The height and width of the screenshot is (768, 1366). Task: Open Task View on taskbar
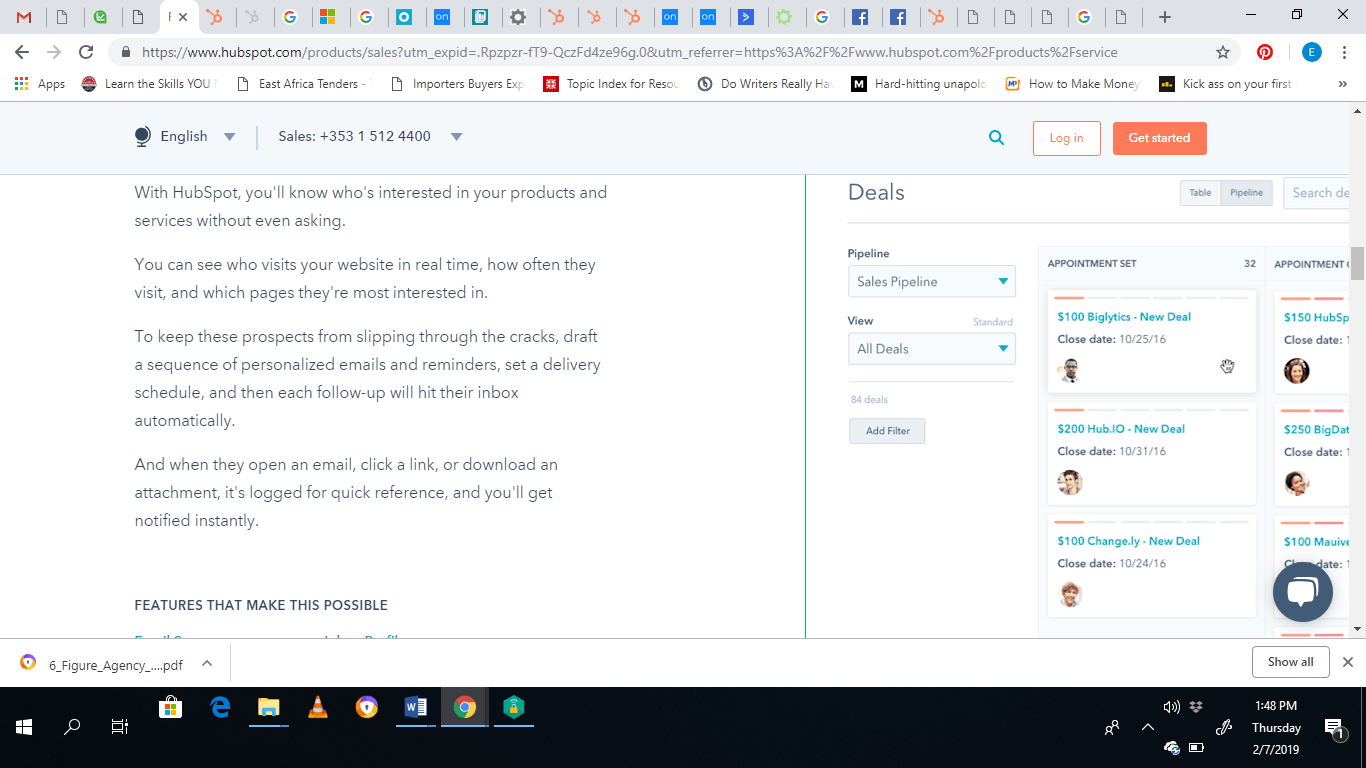click(120, 727)
